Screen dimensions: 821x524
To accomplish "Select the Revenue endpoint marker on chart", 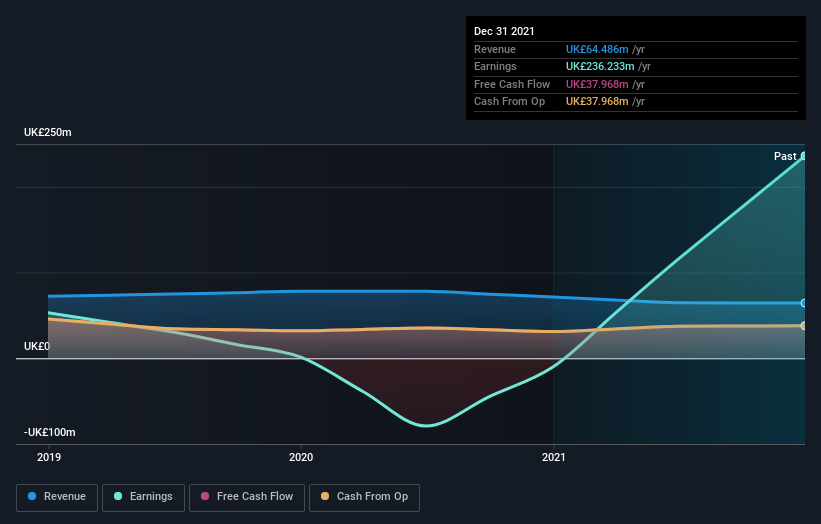I will [804, 303].
